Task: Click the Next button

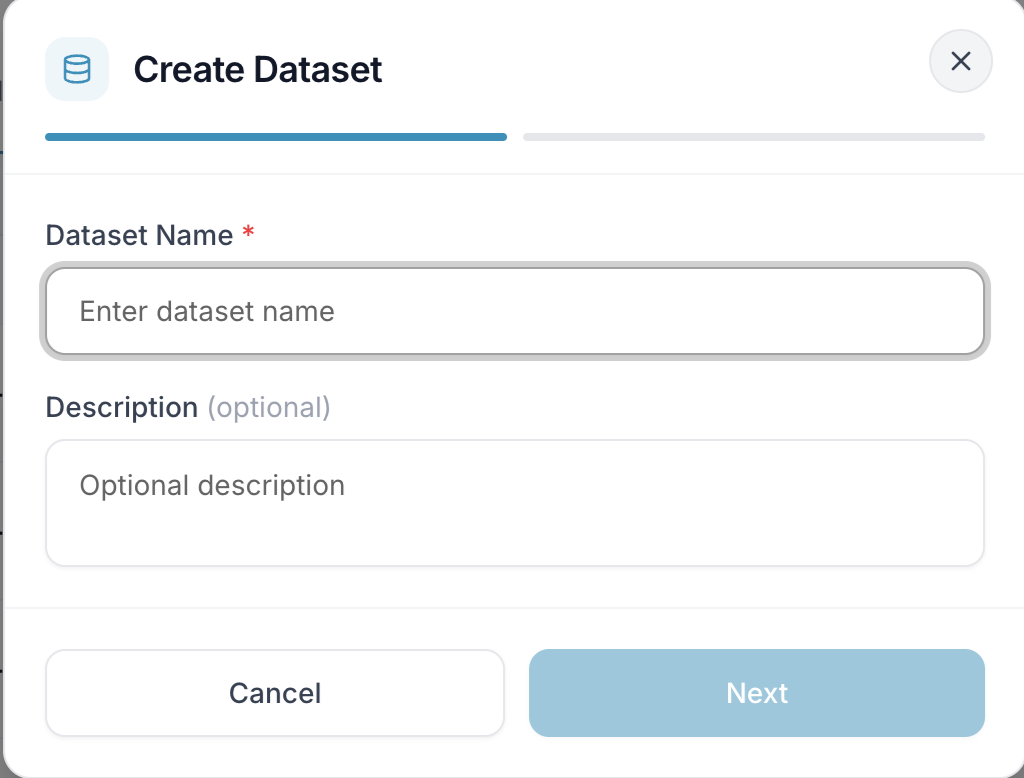Action: (x=757, y=693)
